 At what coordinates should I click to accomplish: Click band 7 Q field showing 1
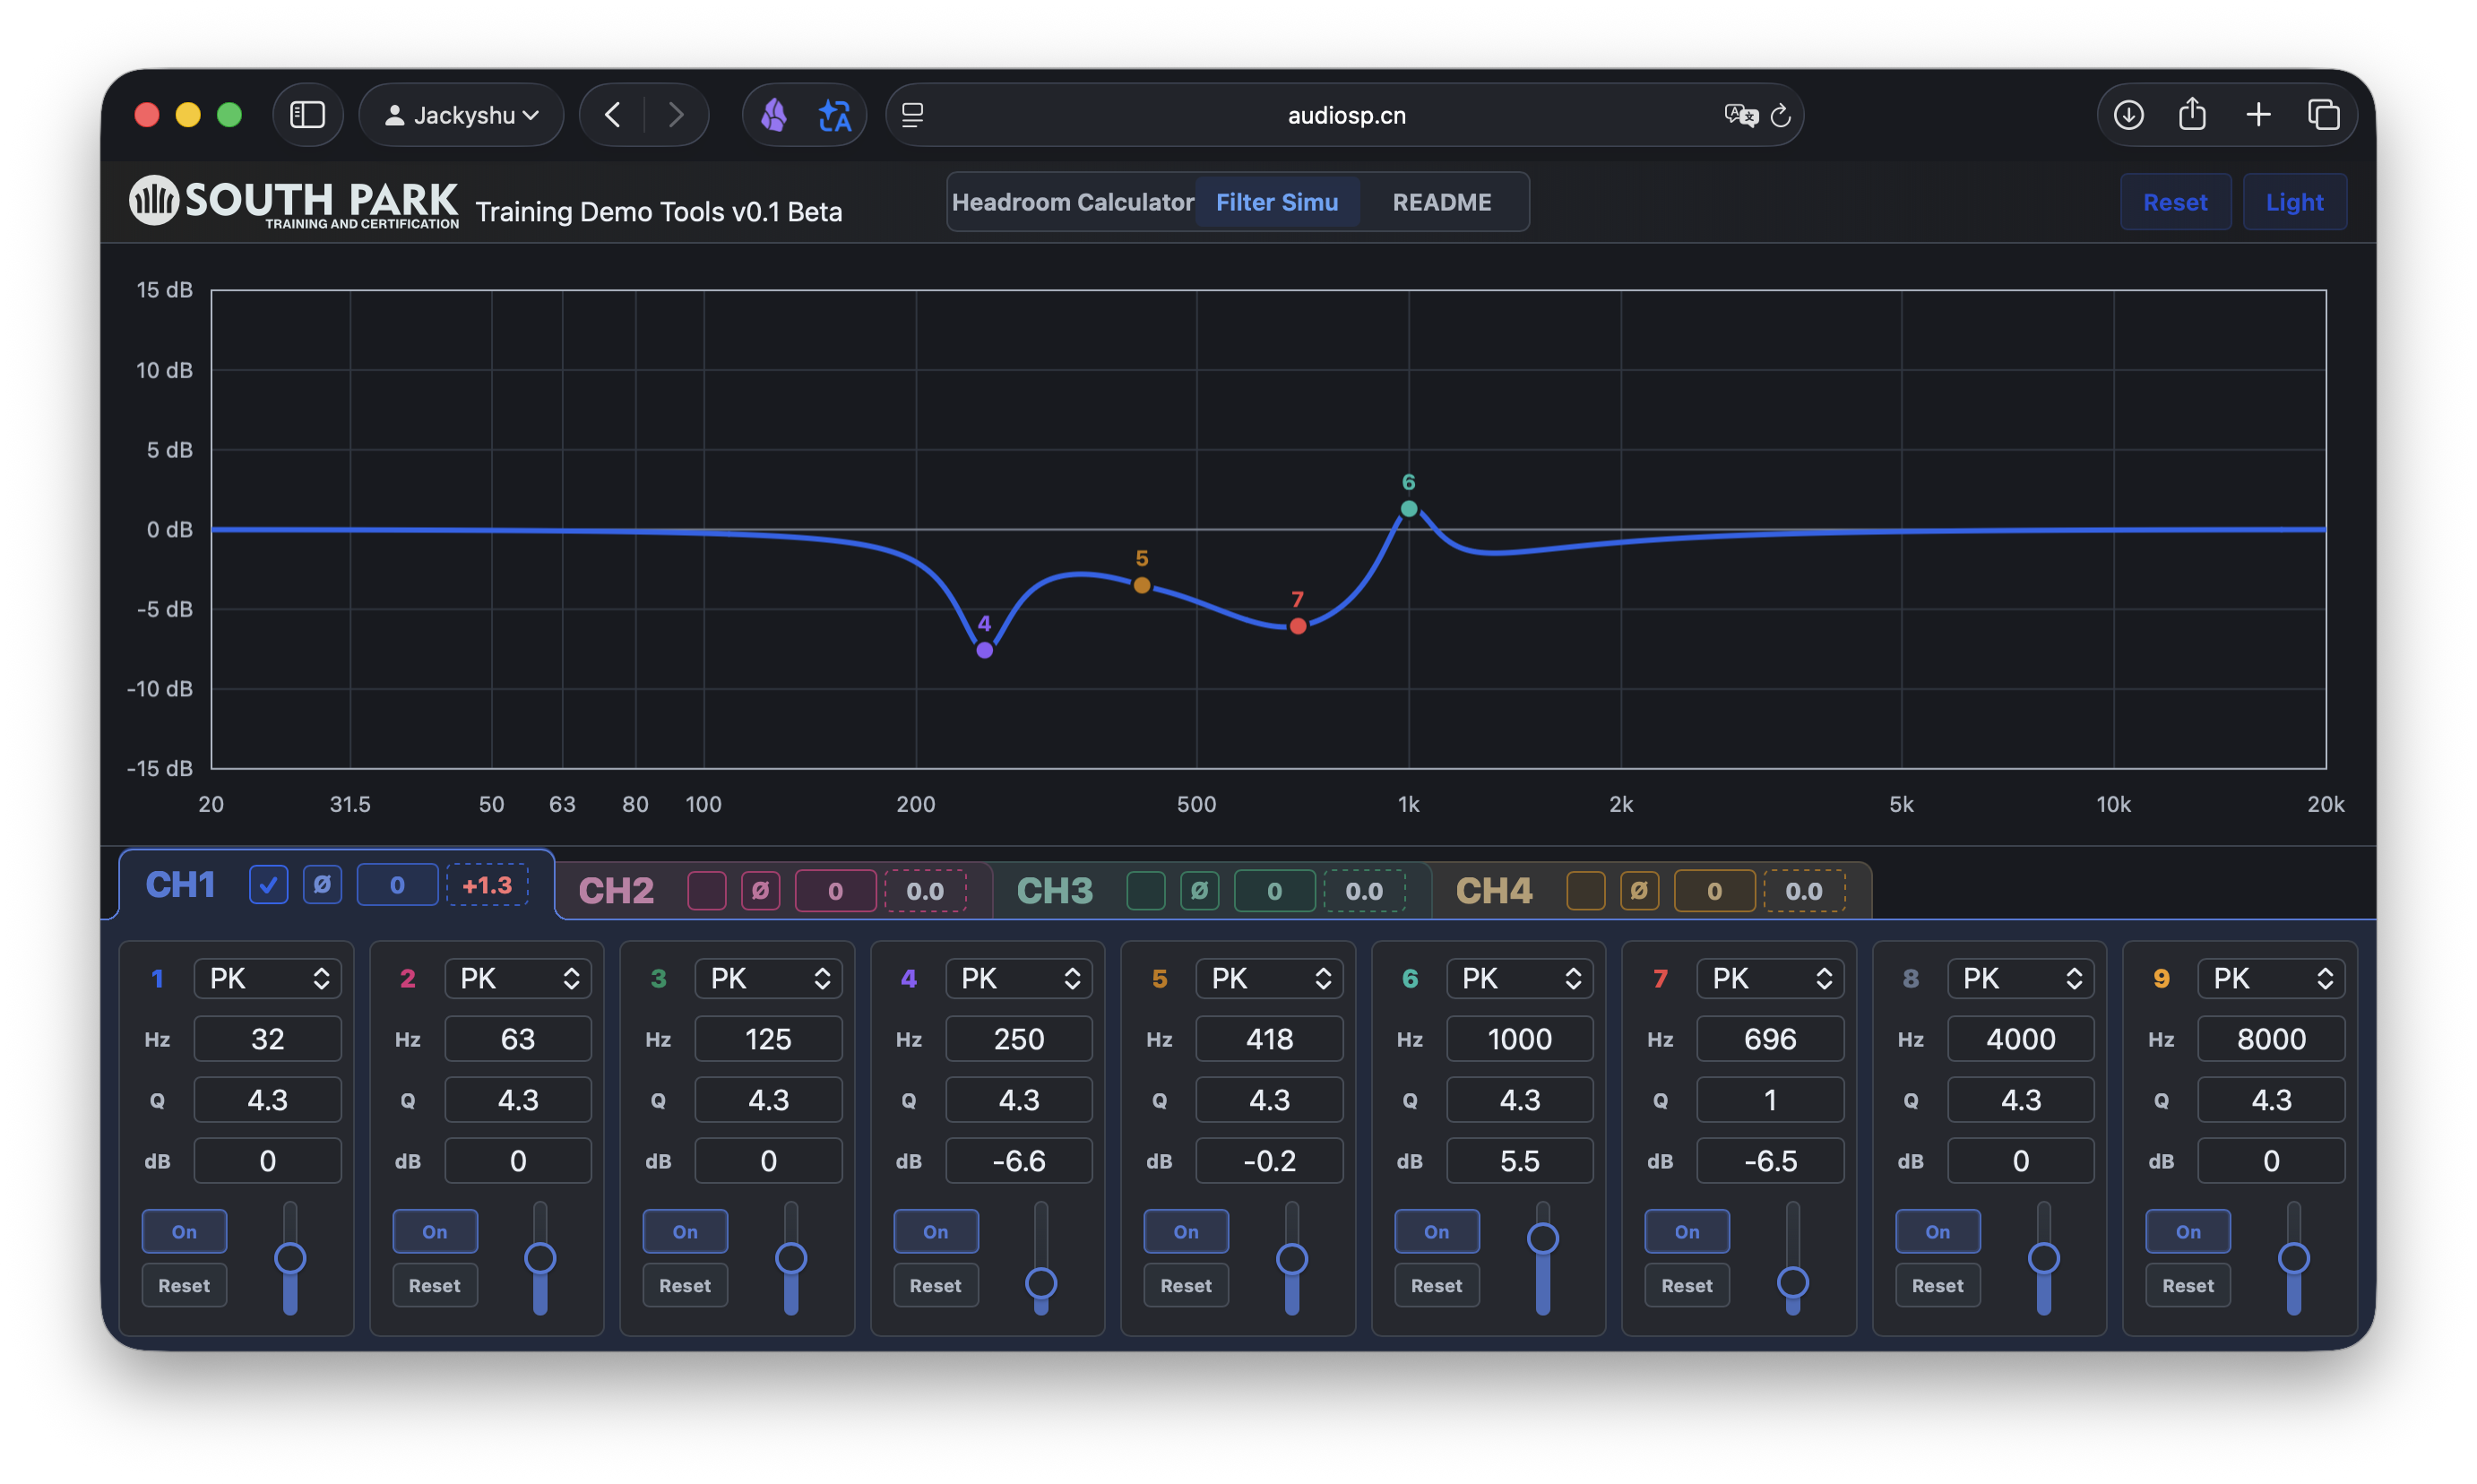click(1770, 1100)
